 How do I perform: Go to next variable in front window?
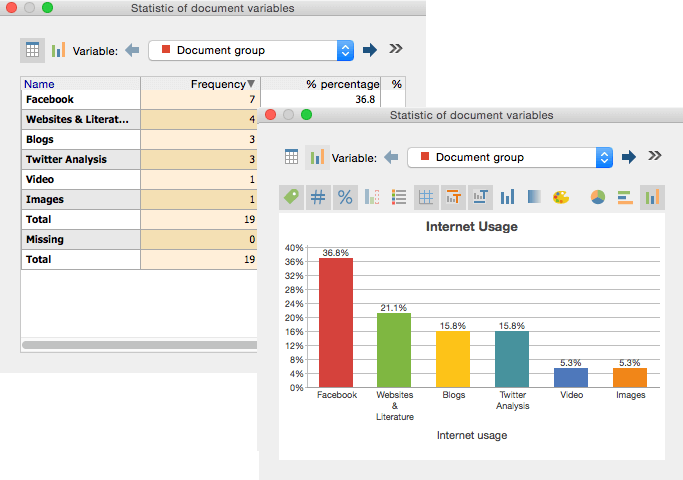point(629,157)
